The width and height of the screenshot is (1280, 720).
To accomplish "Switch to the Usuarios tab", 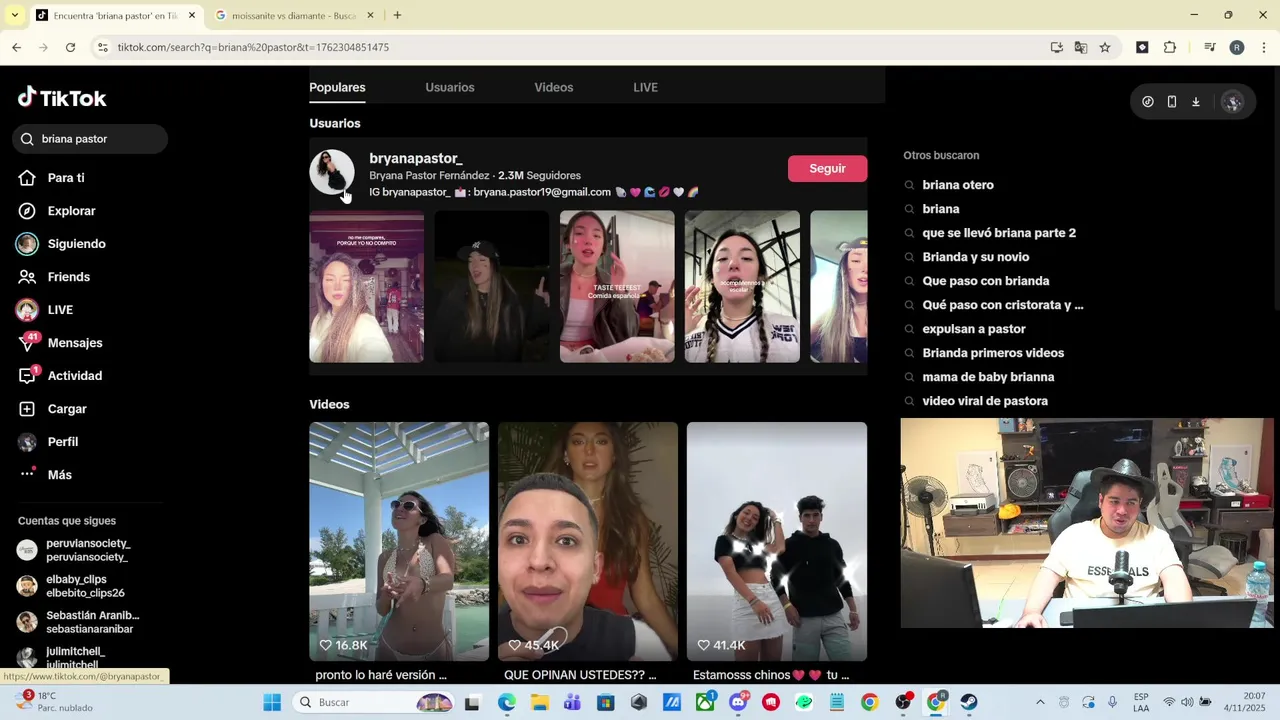I will [450, 87].
